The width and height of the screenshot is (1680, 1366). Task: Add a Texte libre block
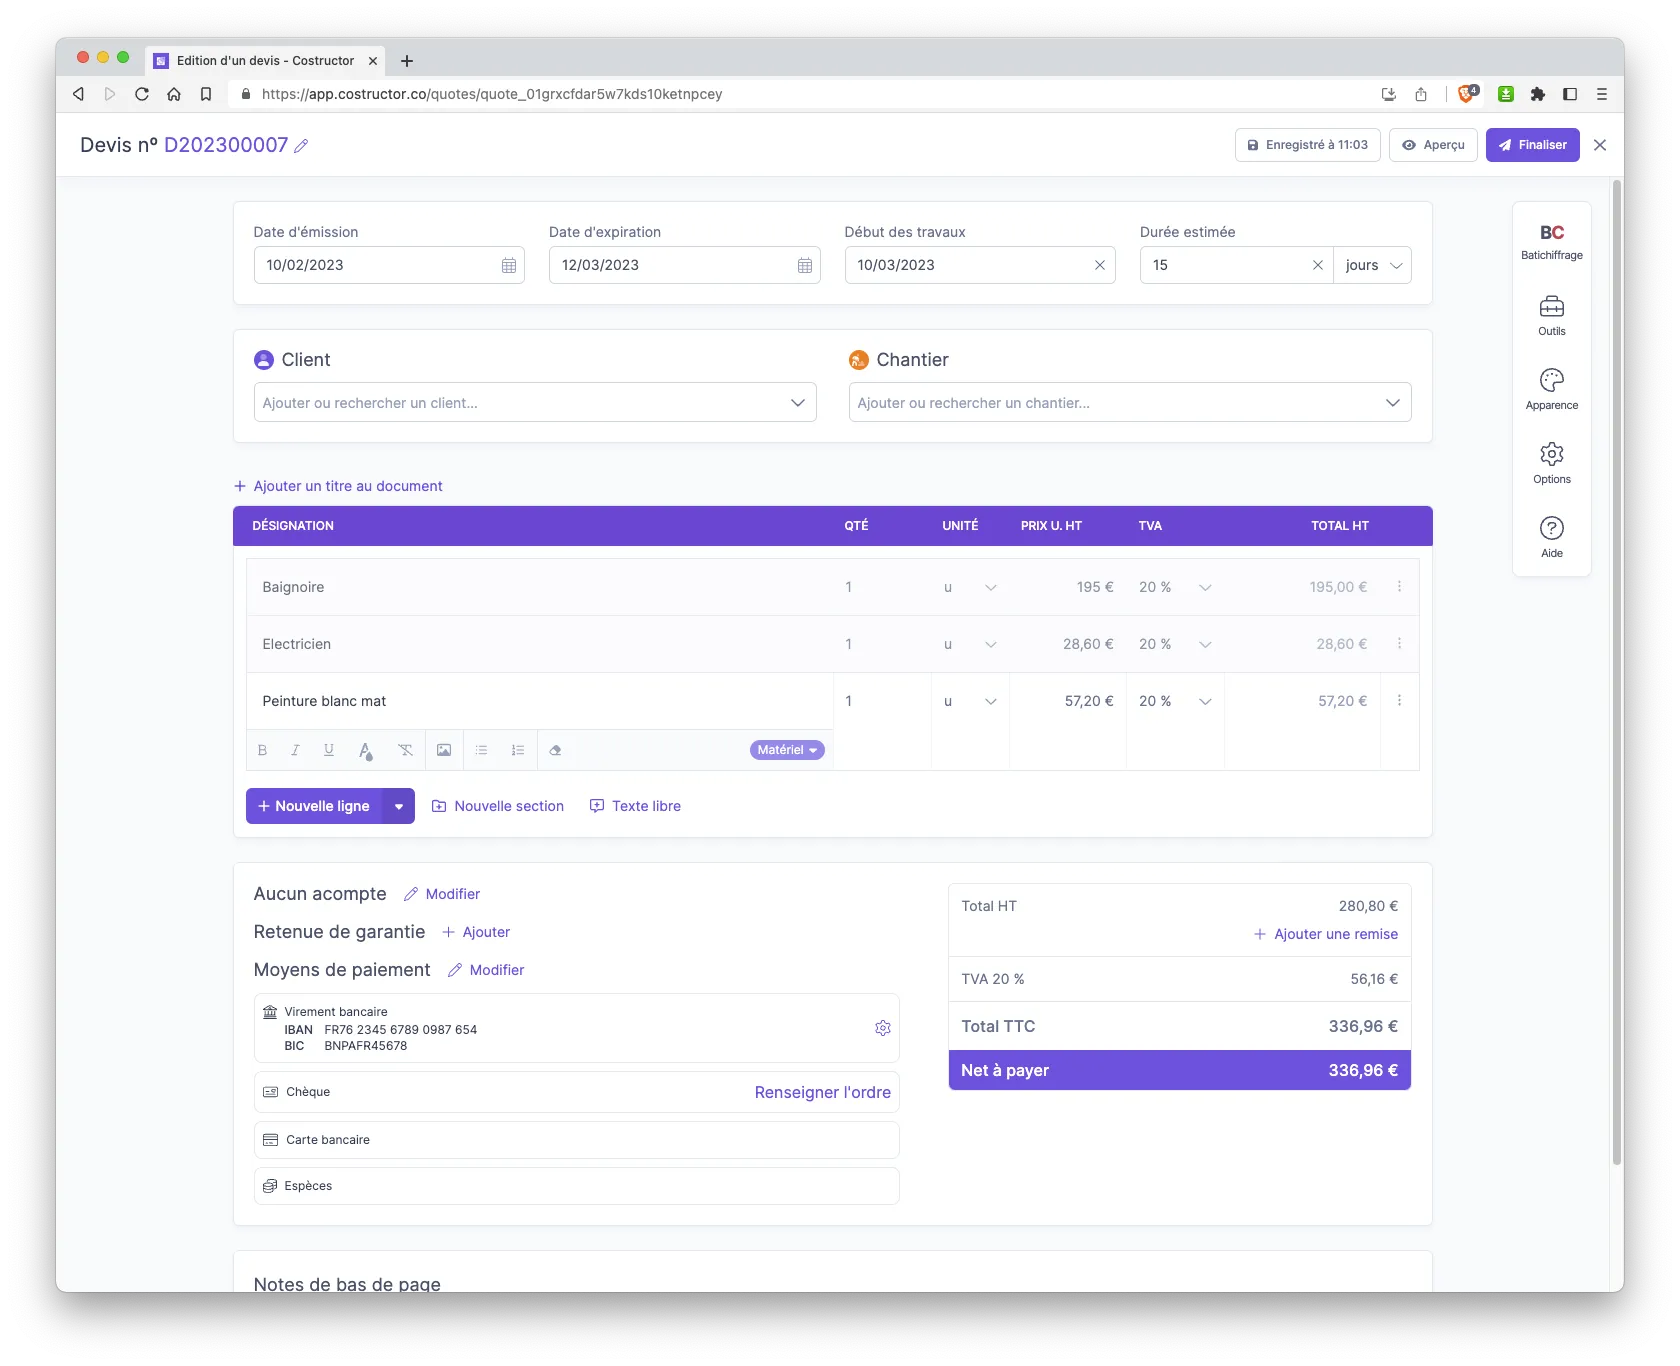tap(635, 806)
